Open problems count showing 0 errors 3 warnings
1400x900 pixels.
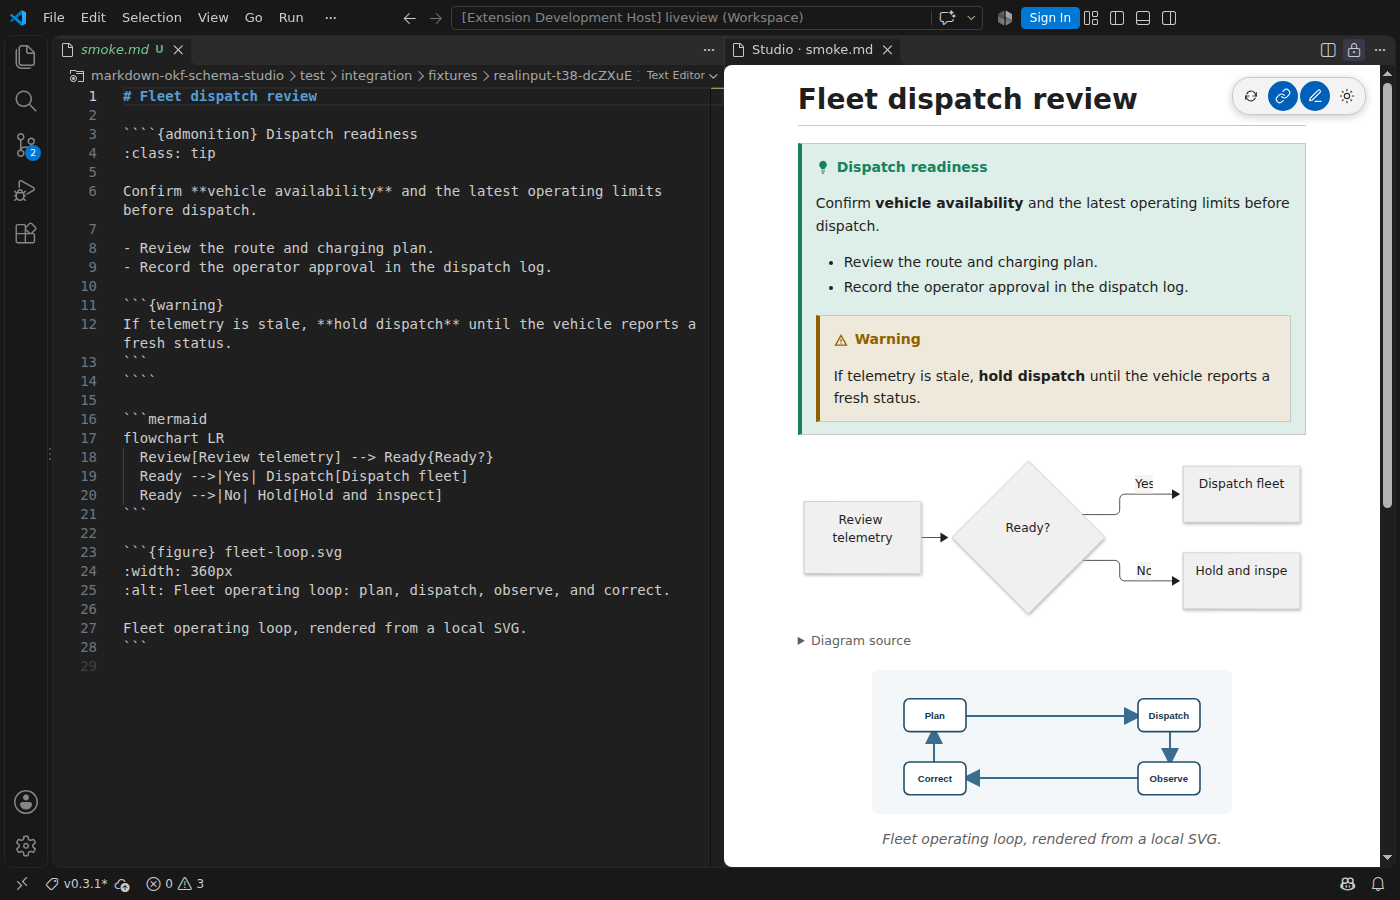[175, 884]
